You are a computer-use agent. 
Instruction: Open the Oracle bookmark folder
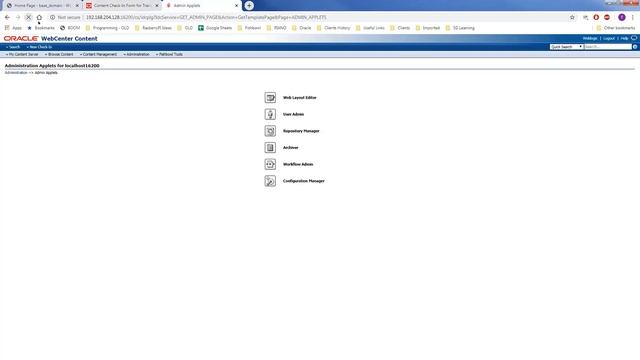(301, 28)
